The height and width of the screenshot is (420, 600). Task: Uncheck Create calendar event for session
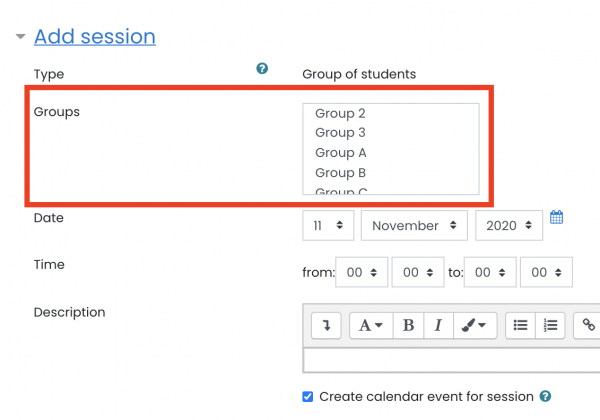pyautogui.click(x=307, y=397)
